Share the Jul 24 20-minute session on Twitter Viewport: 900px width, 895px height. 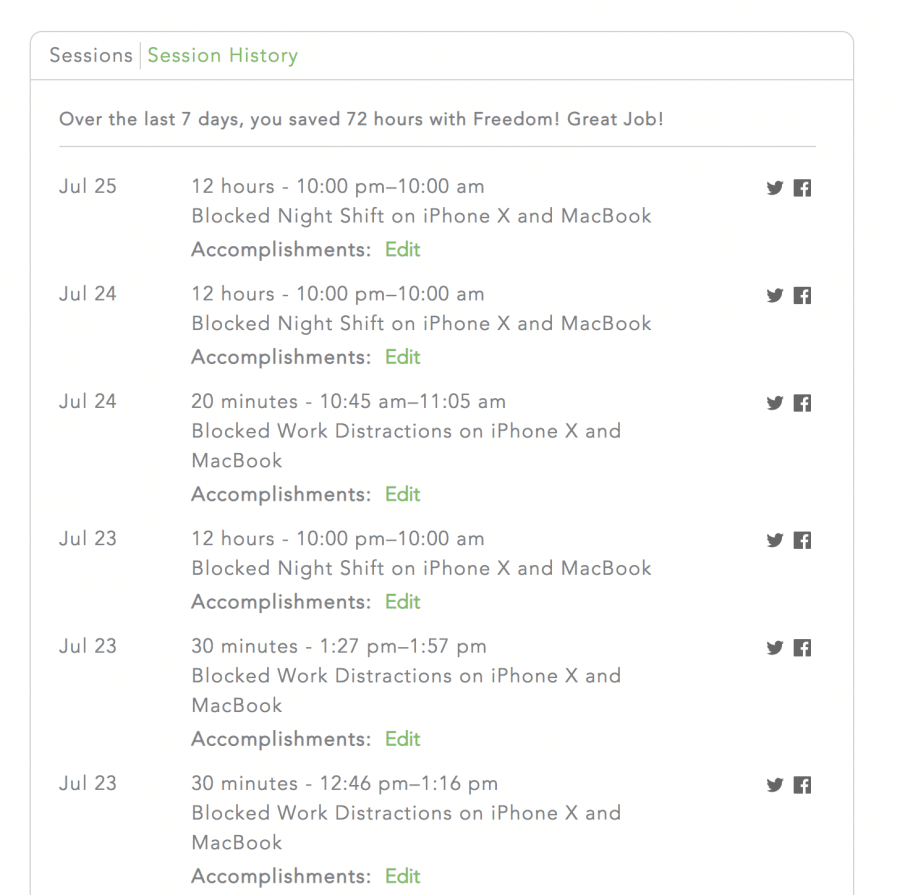click(x=774, y=403)
